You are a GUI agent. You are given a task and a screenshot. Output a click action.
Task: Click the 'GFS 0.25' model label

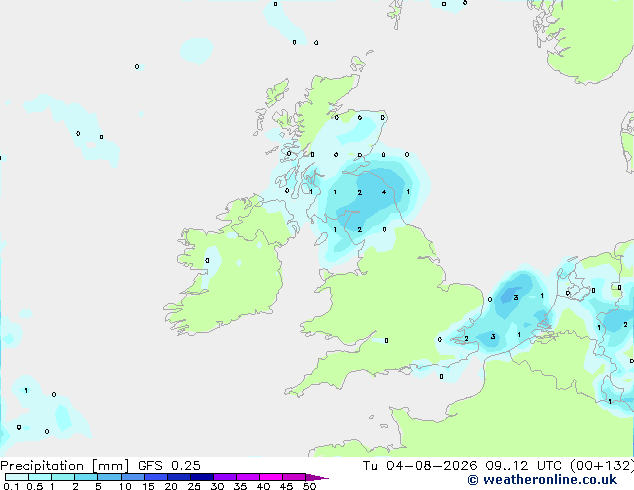(x=169, y=466)
